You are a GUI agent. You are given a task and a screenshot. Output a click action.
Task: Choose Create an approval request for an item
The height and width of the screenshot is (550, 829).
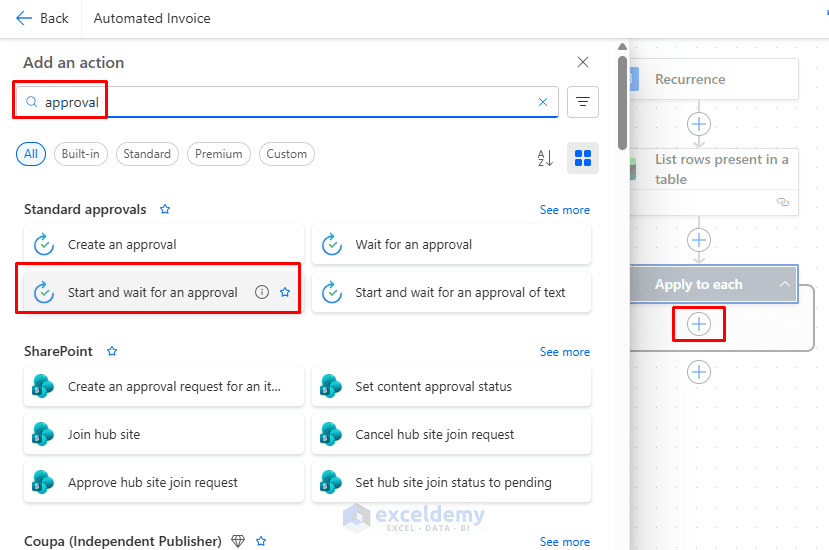click(164, 387)
